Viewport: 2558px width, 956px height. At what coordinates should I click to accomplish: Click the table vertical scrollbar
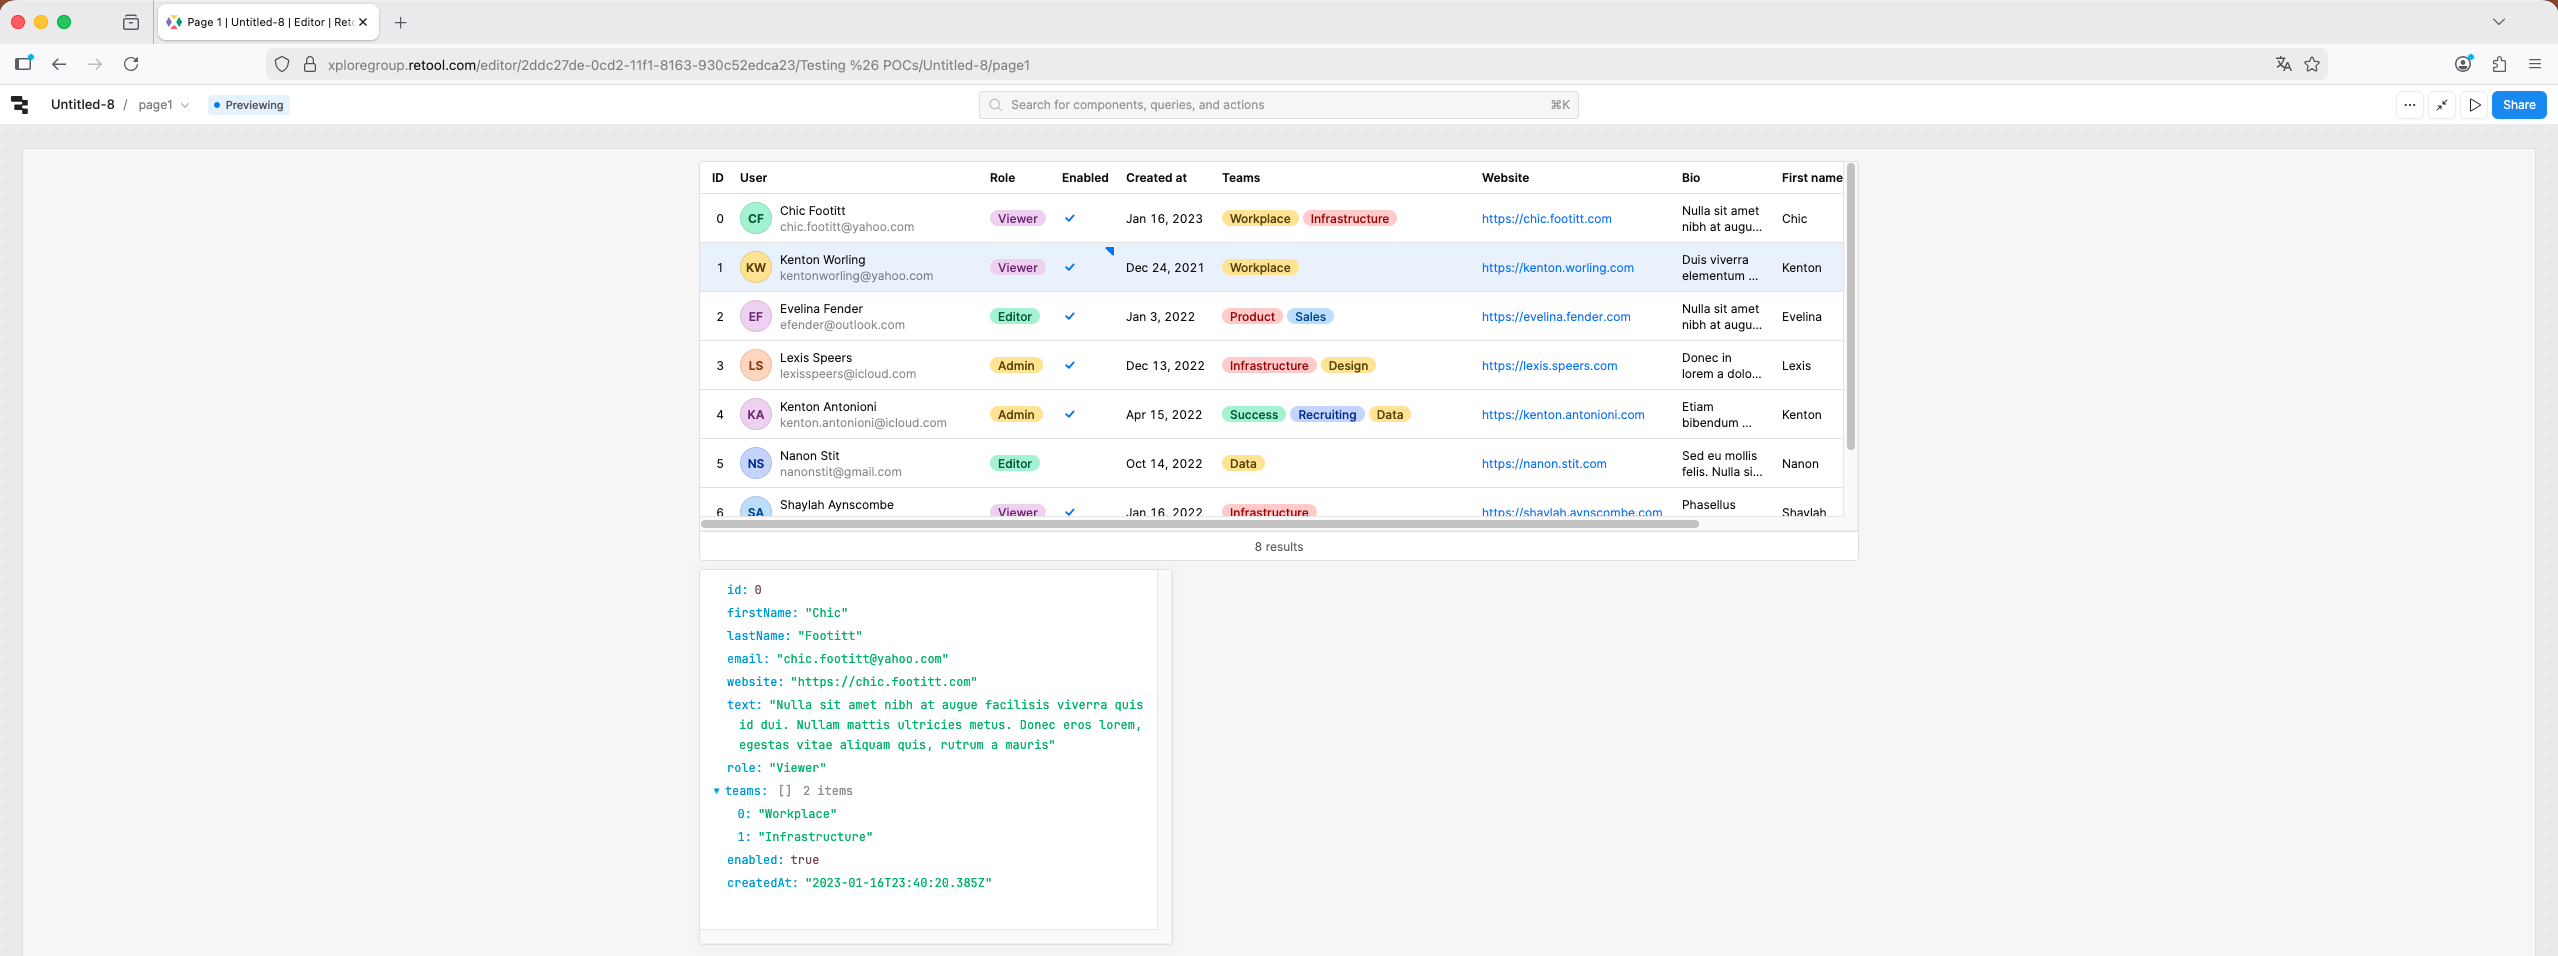coord(1851,306)
